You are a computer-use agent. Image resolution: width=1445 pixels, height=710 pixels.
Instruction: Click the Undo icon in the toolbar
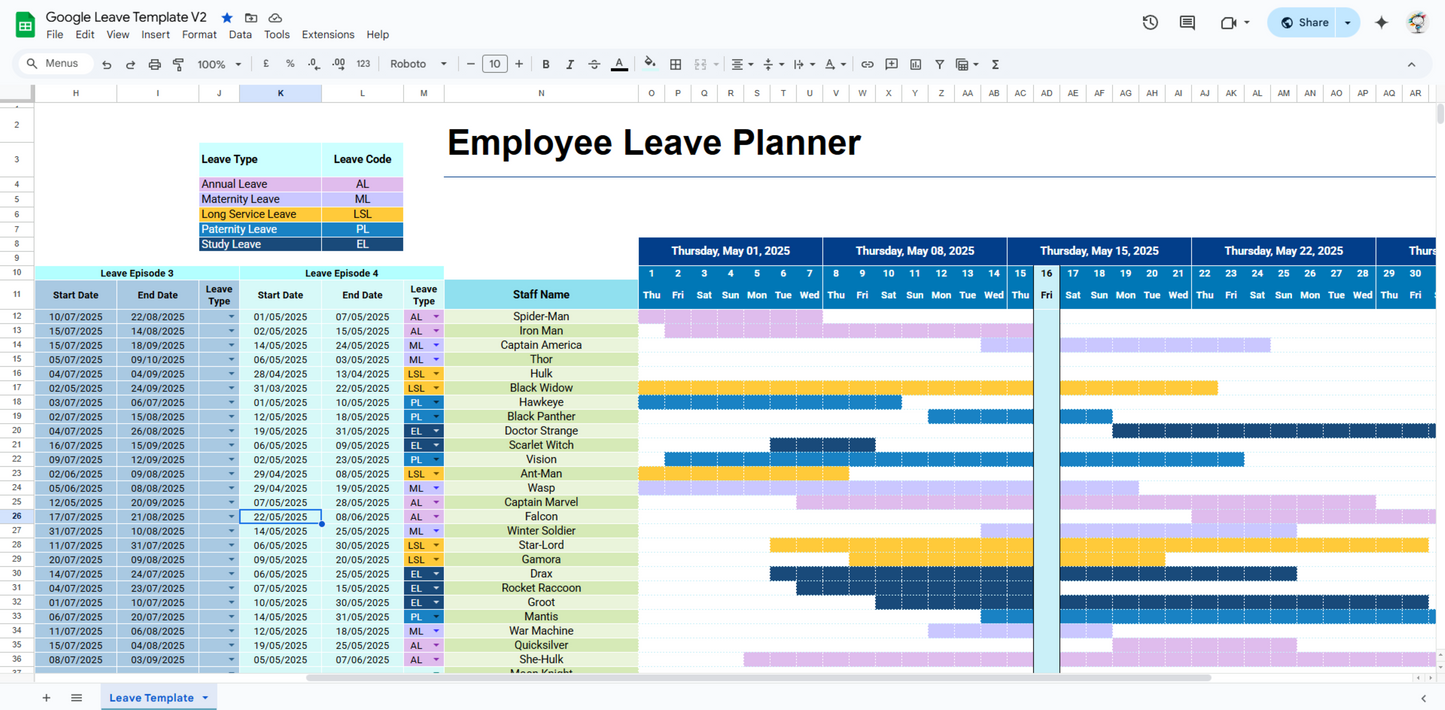[x=106, y=64]
